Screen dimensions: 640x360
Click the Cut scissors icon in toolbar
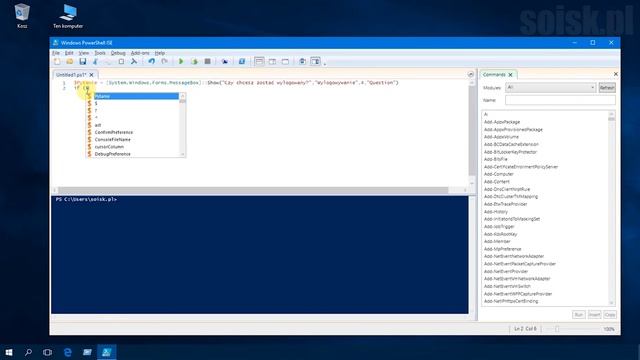(96, 62)
